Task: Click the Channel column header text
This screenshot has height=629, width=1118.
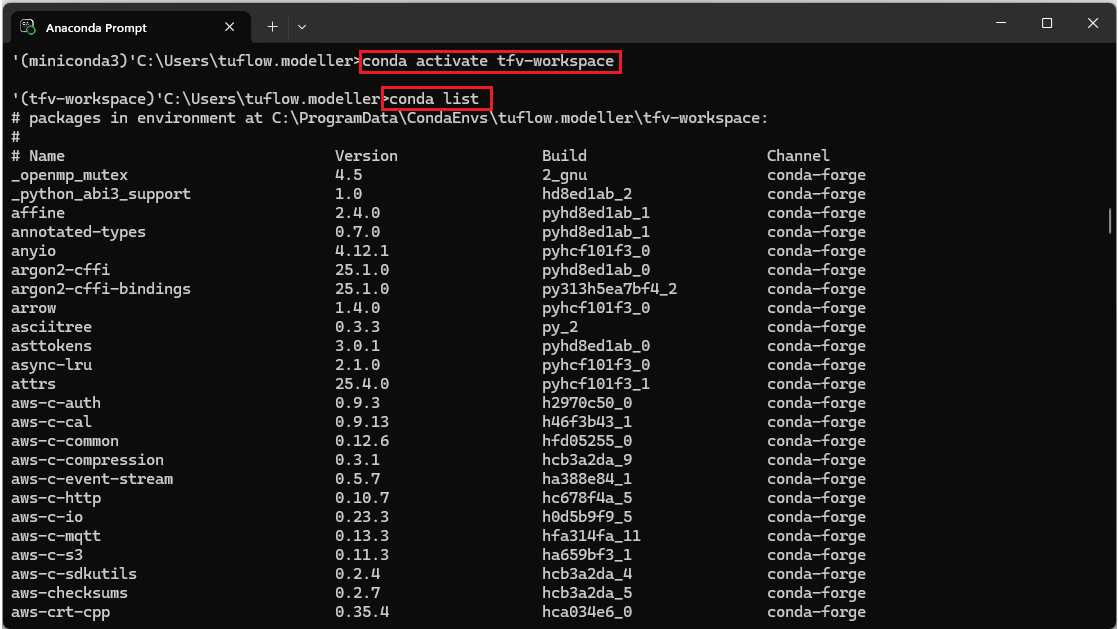Action: pos(798,156)
